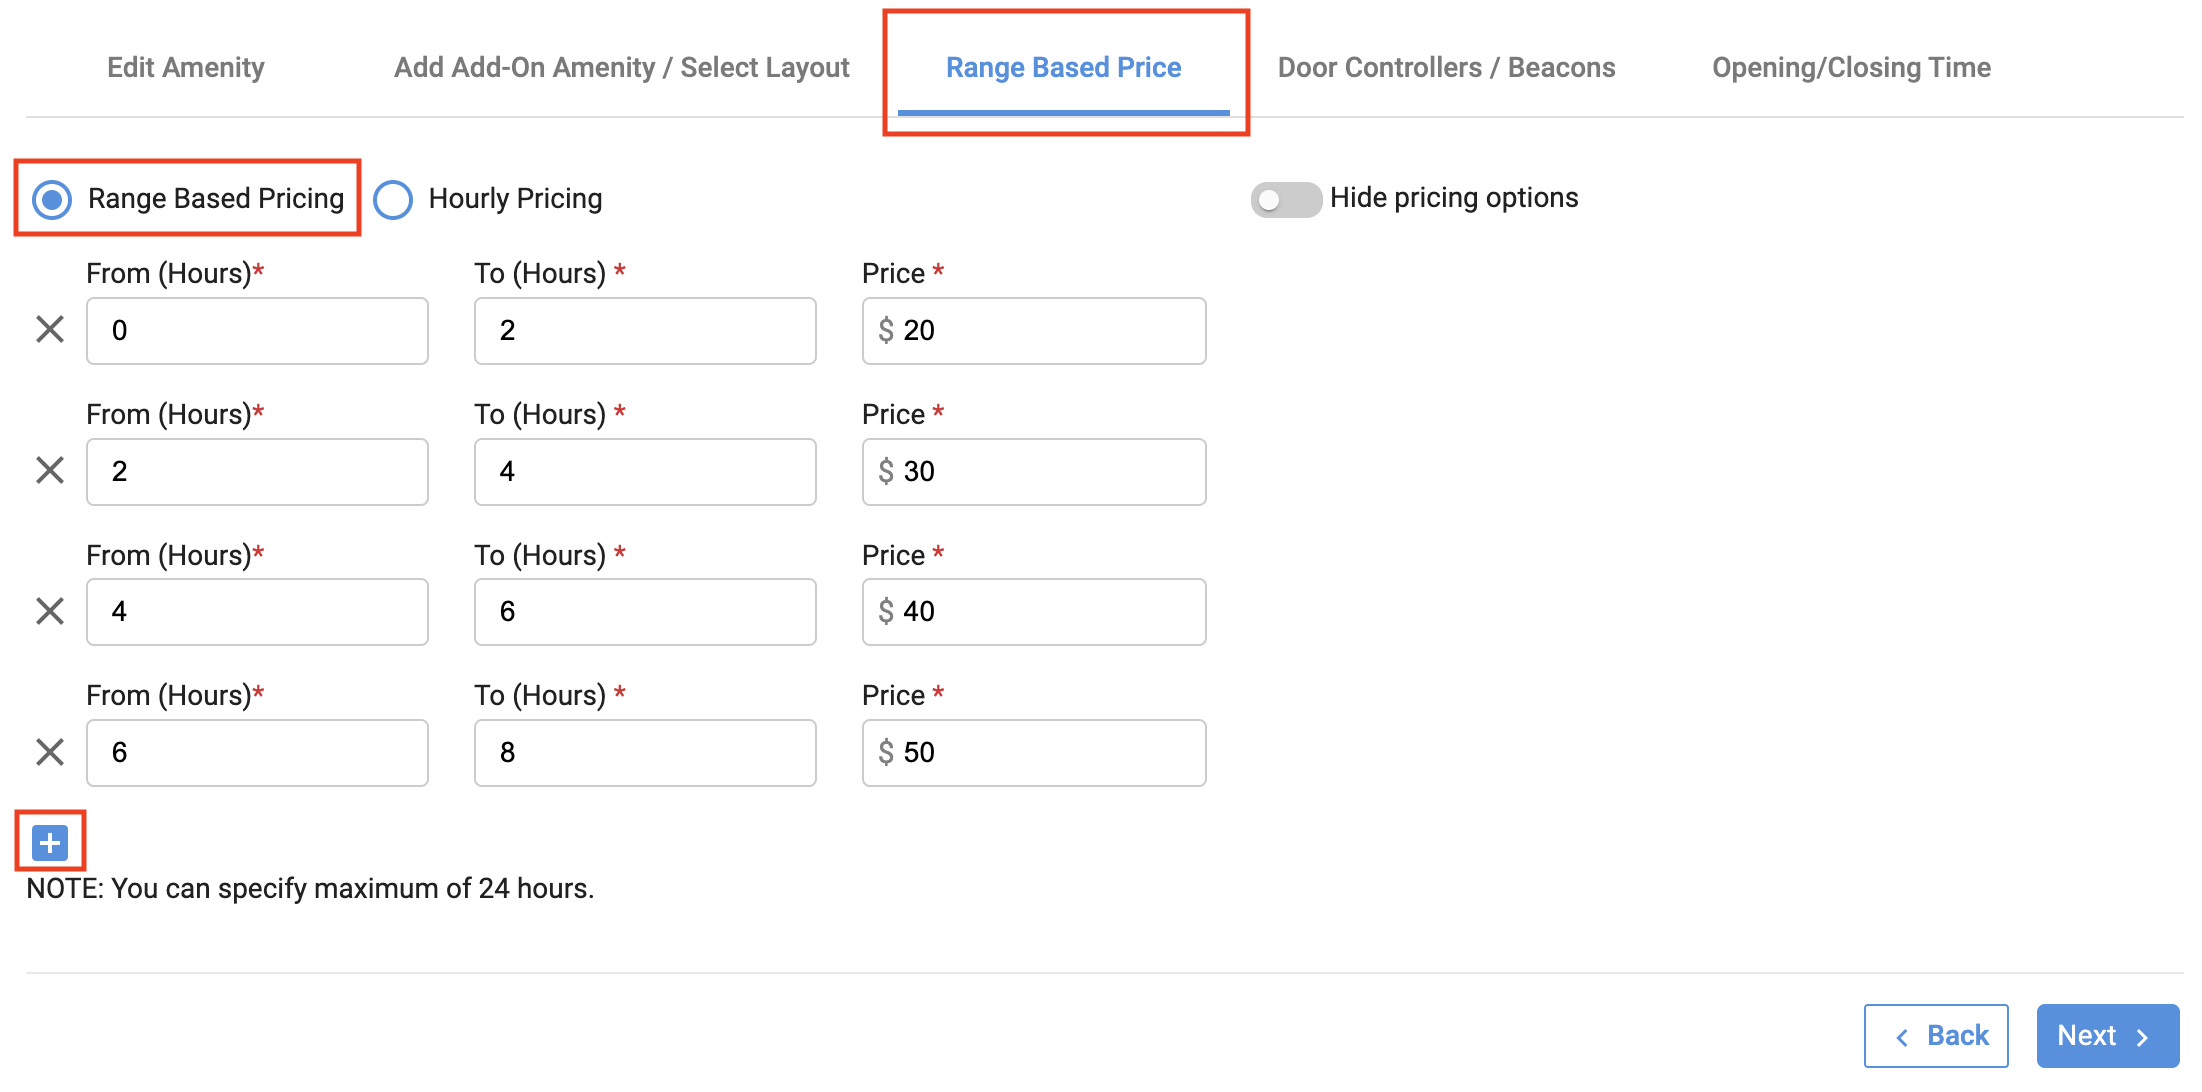Switch to Hourly Pricing option
The height and width of the screenshot is (1092, 2202).
click(x=393, y=199)
